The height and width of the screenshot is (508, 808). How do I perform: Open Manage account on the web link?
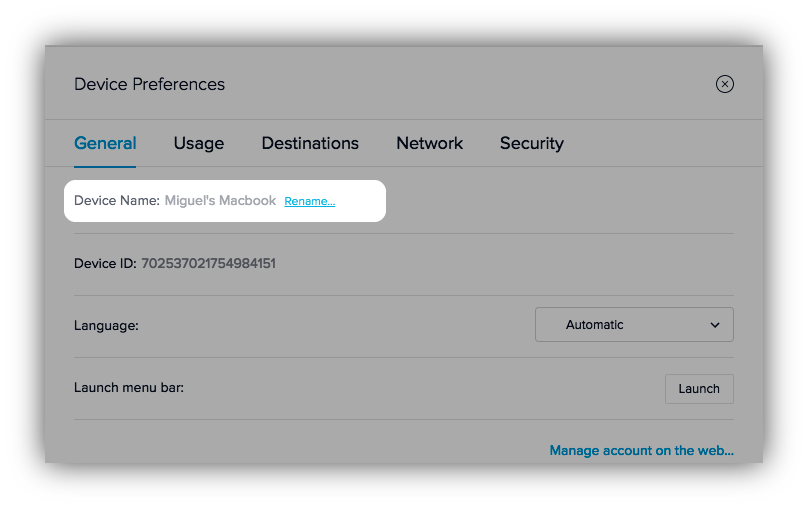[x=641, y=451]
